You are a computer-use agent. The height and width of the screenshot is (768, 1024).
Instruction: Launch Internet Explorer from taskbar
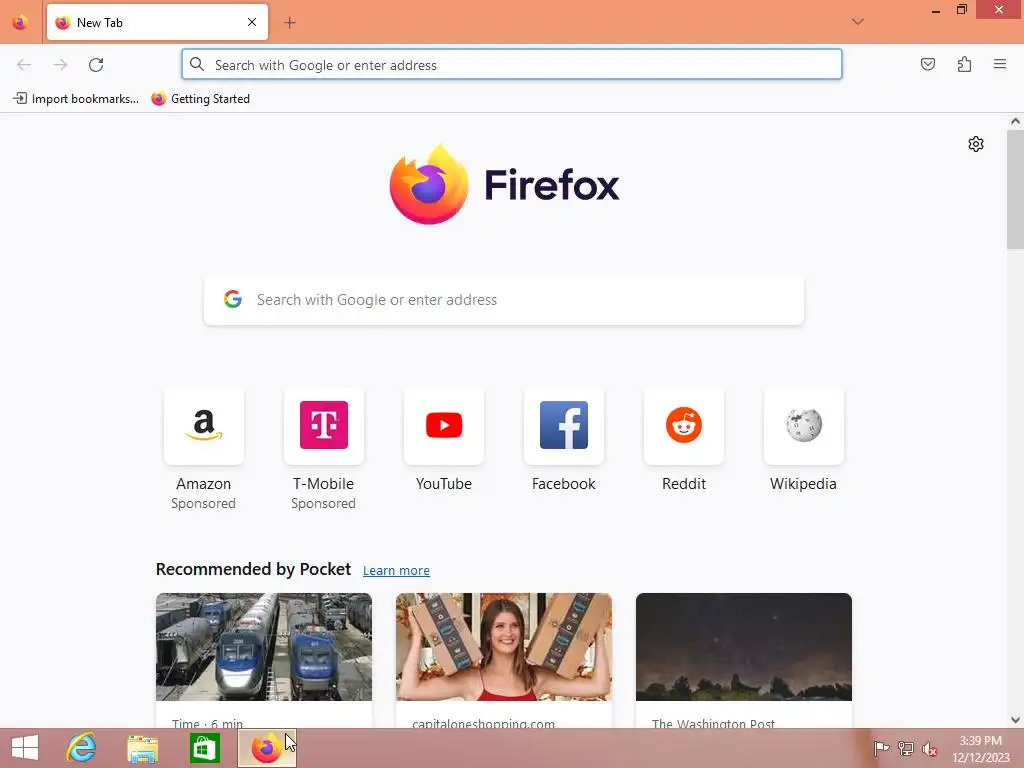click(x=82, y=748)
